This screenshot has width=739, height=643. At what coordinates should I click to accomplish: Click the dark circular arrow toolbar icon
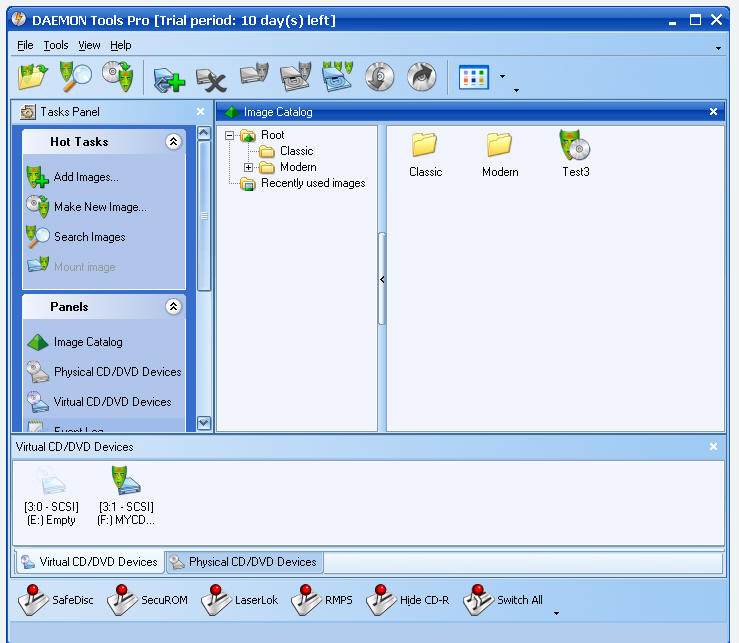(x=422, y=76)
